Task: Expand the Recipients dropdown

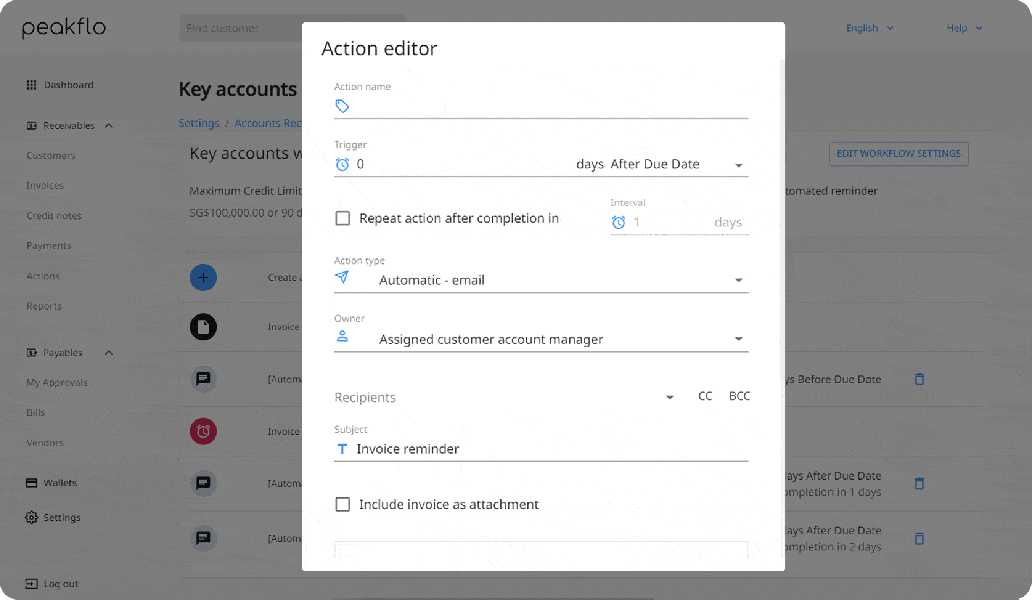Action: (669, 396)
